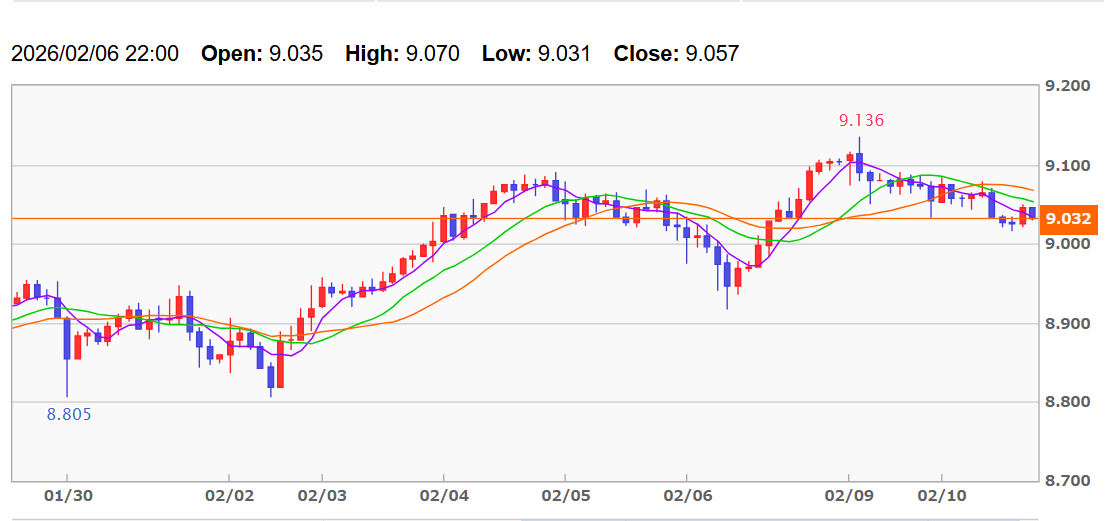This screenshot has height=521, width=1111.
Task: Click the 2026/02/06 22:00 timestamp in header
Action: [x=95, y=54]
